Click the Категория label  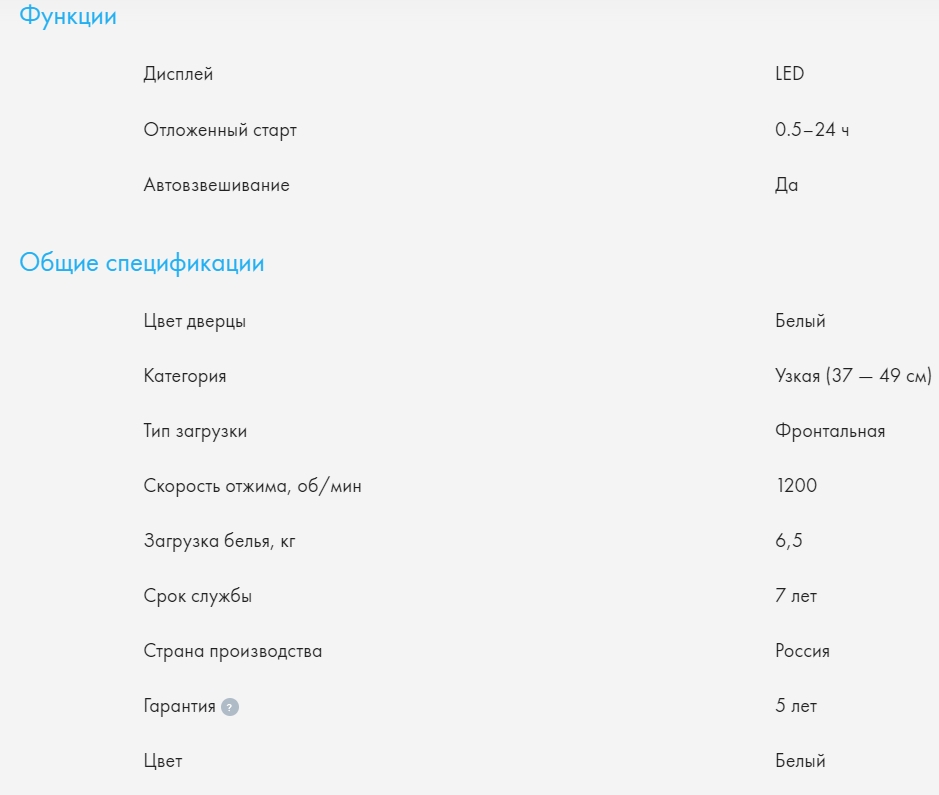point(185,376)
